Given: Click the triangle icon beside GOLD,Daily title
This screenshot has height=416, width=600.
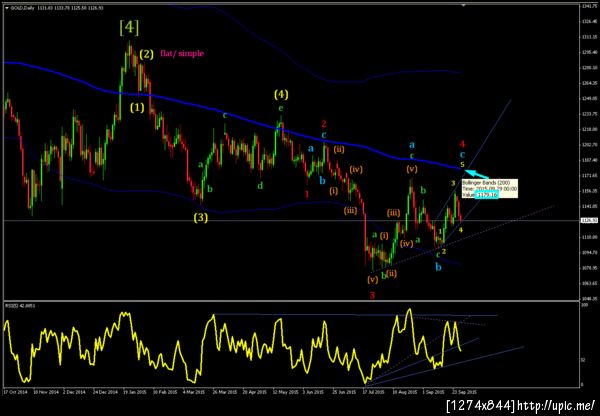Looking at the screenshot, I should (7, 8).
